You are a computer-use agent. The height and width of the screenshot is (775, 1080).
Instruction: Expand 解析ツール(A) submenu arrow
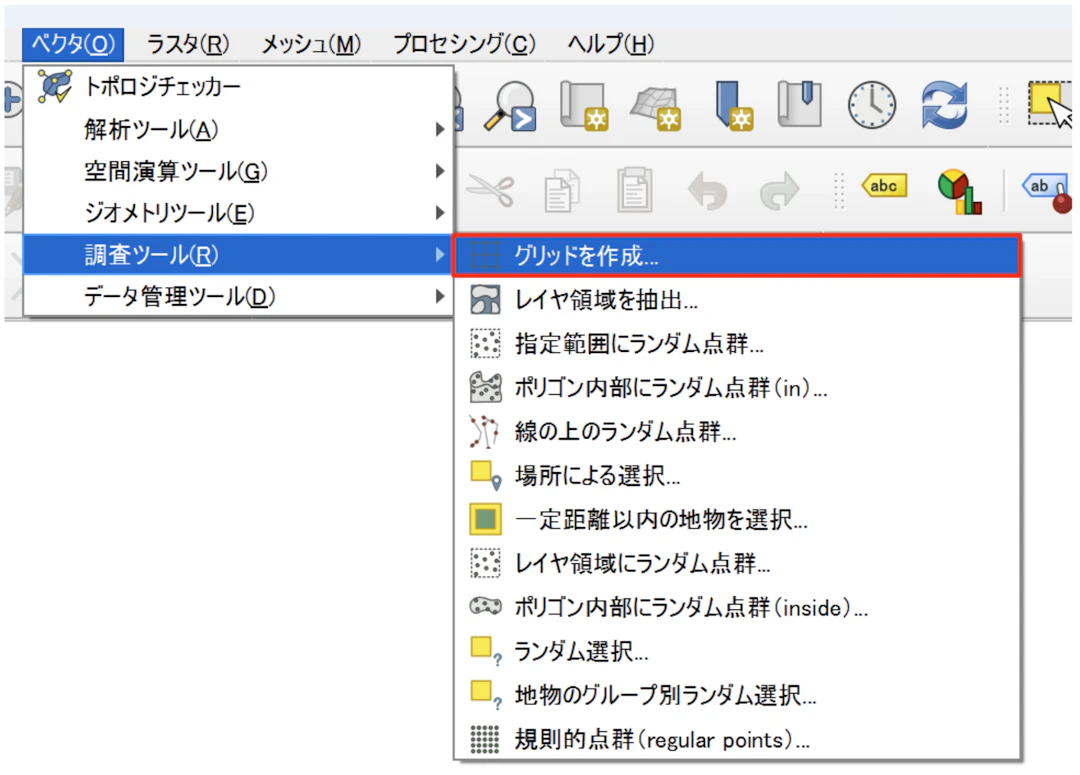click(x=440, y=130)
